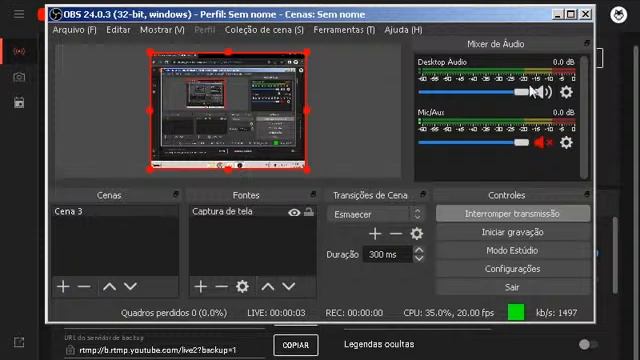Move scene up in Cenas panel

click(x=109, y=287)
